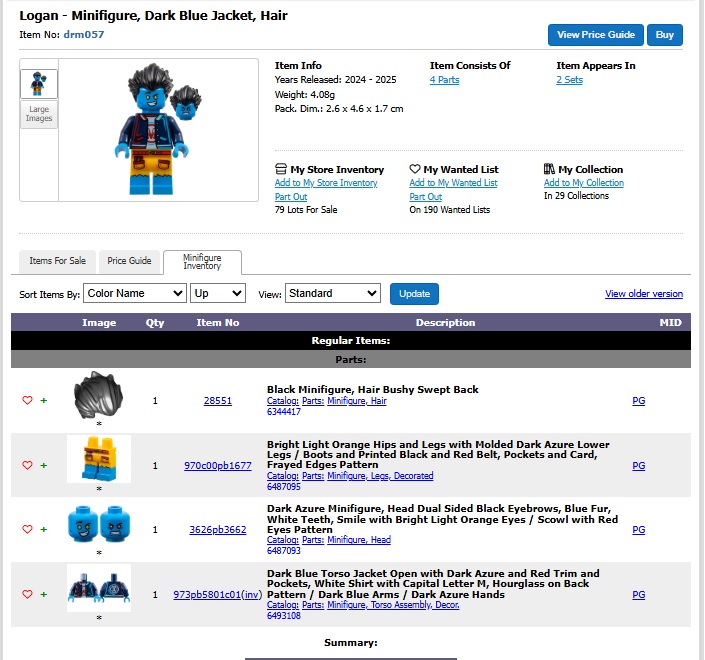705x660 pixels.
Task: Click Add to My Wanted List
Action: [x=453, y=183]
